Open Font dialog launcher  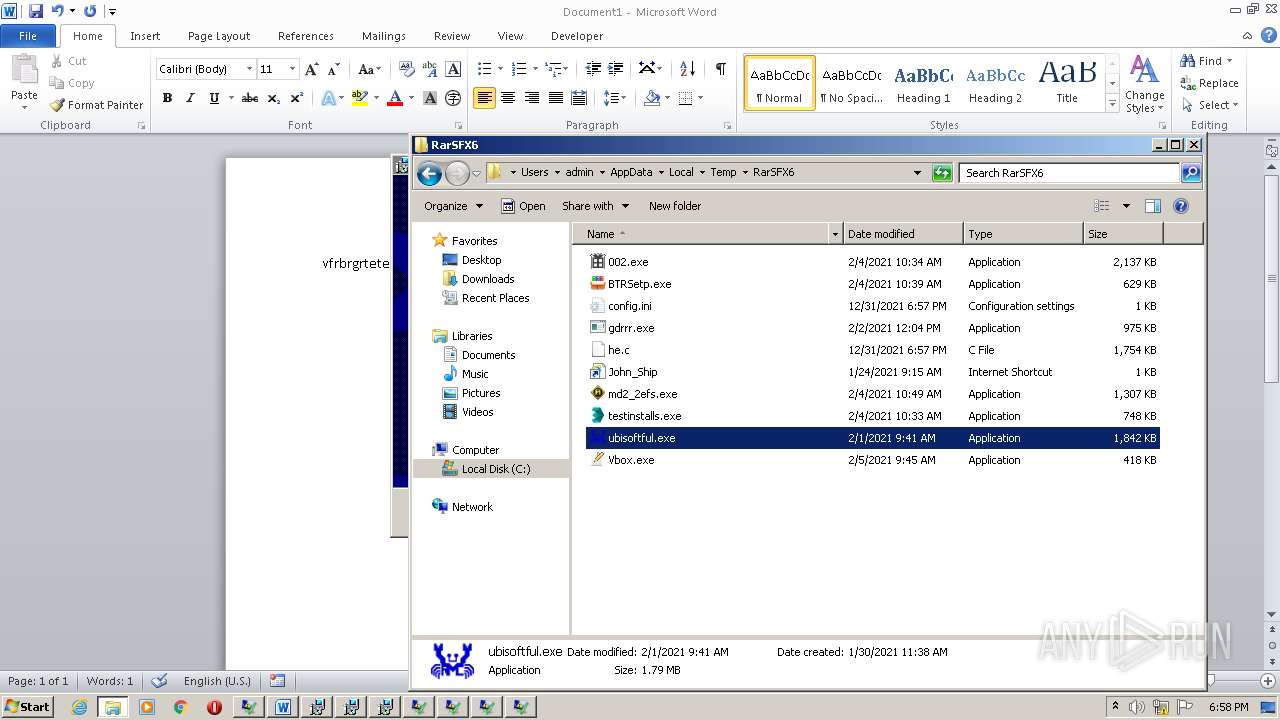[458, 126]
